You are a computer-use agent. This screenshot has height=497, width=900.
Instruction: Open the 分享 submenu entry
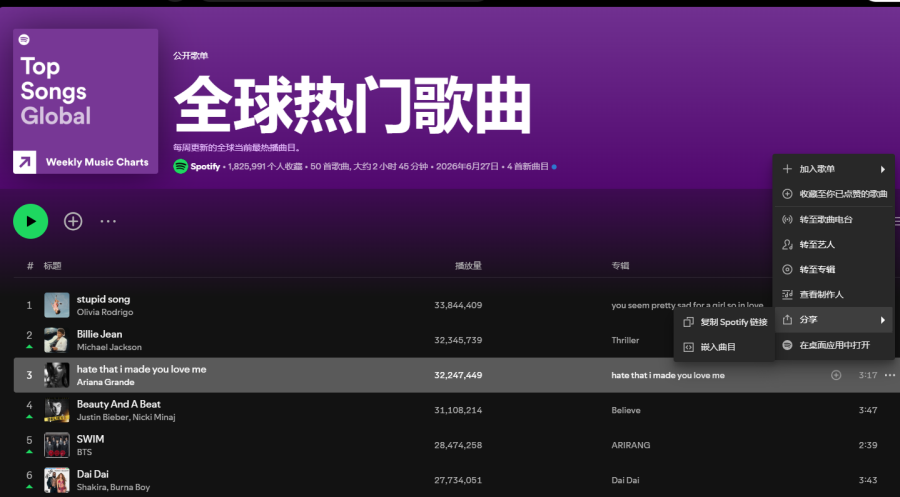click(x=833, y=320)
